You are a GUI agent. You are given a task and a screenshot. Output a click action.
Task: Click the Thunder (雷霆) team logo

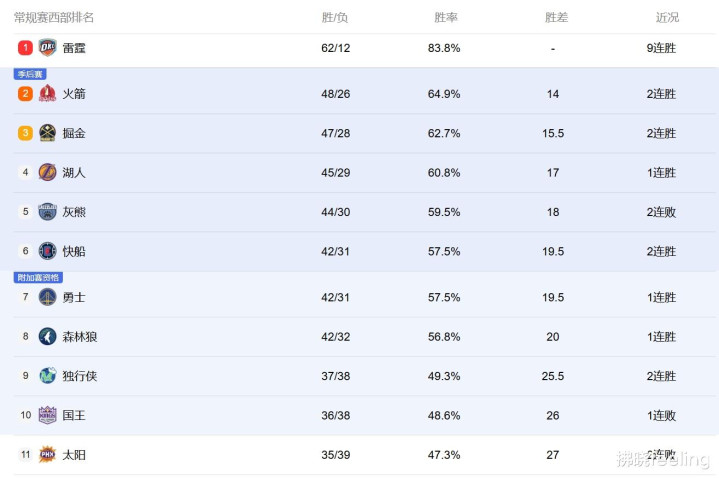click(x=48, y=48)
